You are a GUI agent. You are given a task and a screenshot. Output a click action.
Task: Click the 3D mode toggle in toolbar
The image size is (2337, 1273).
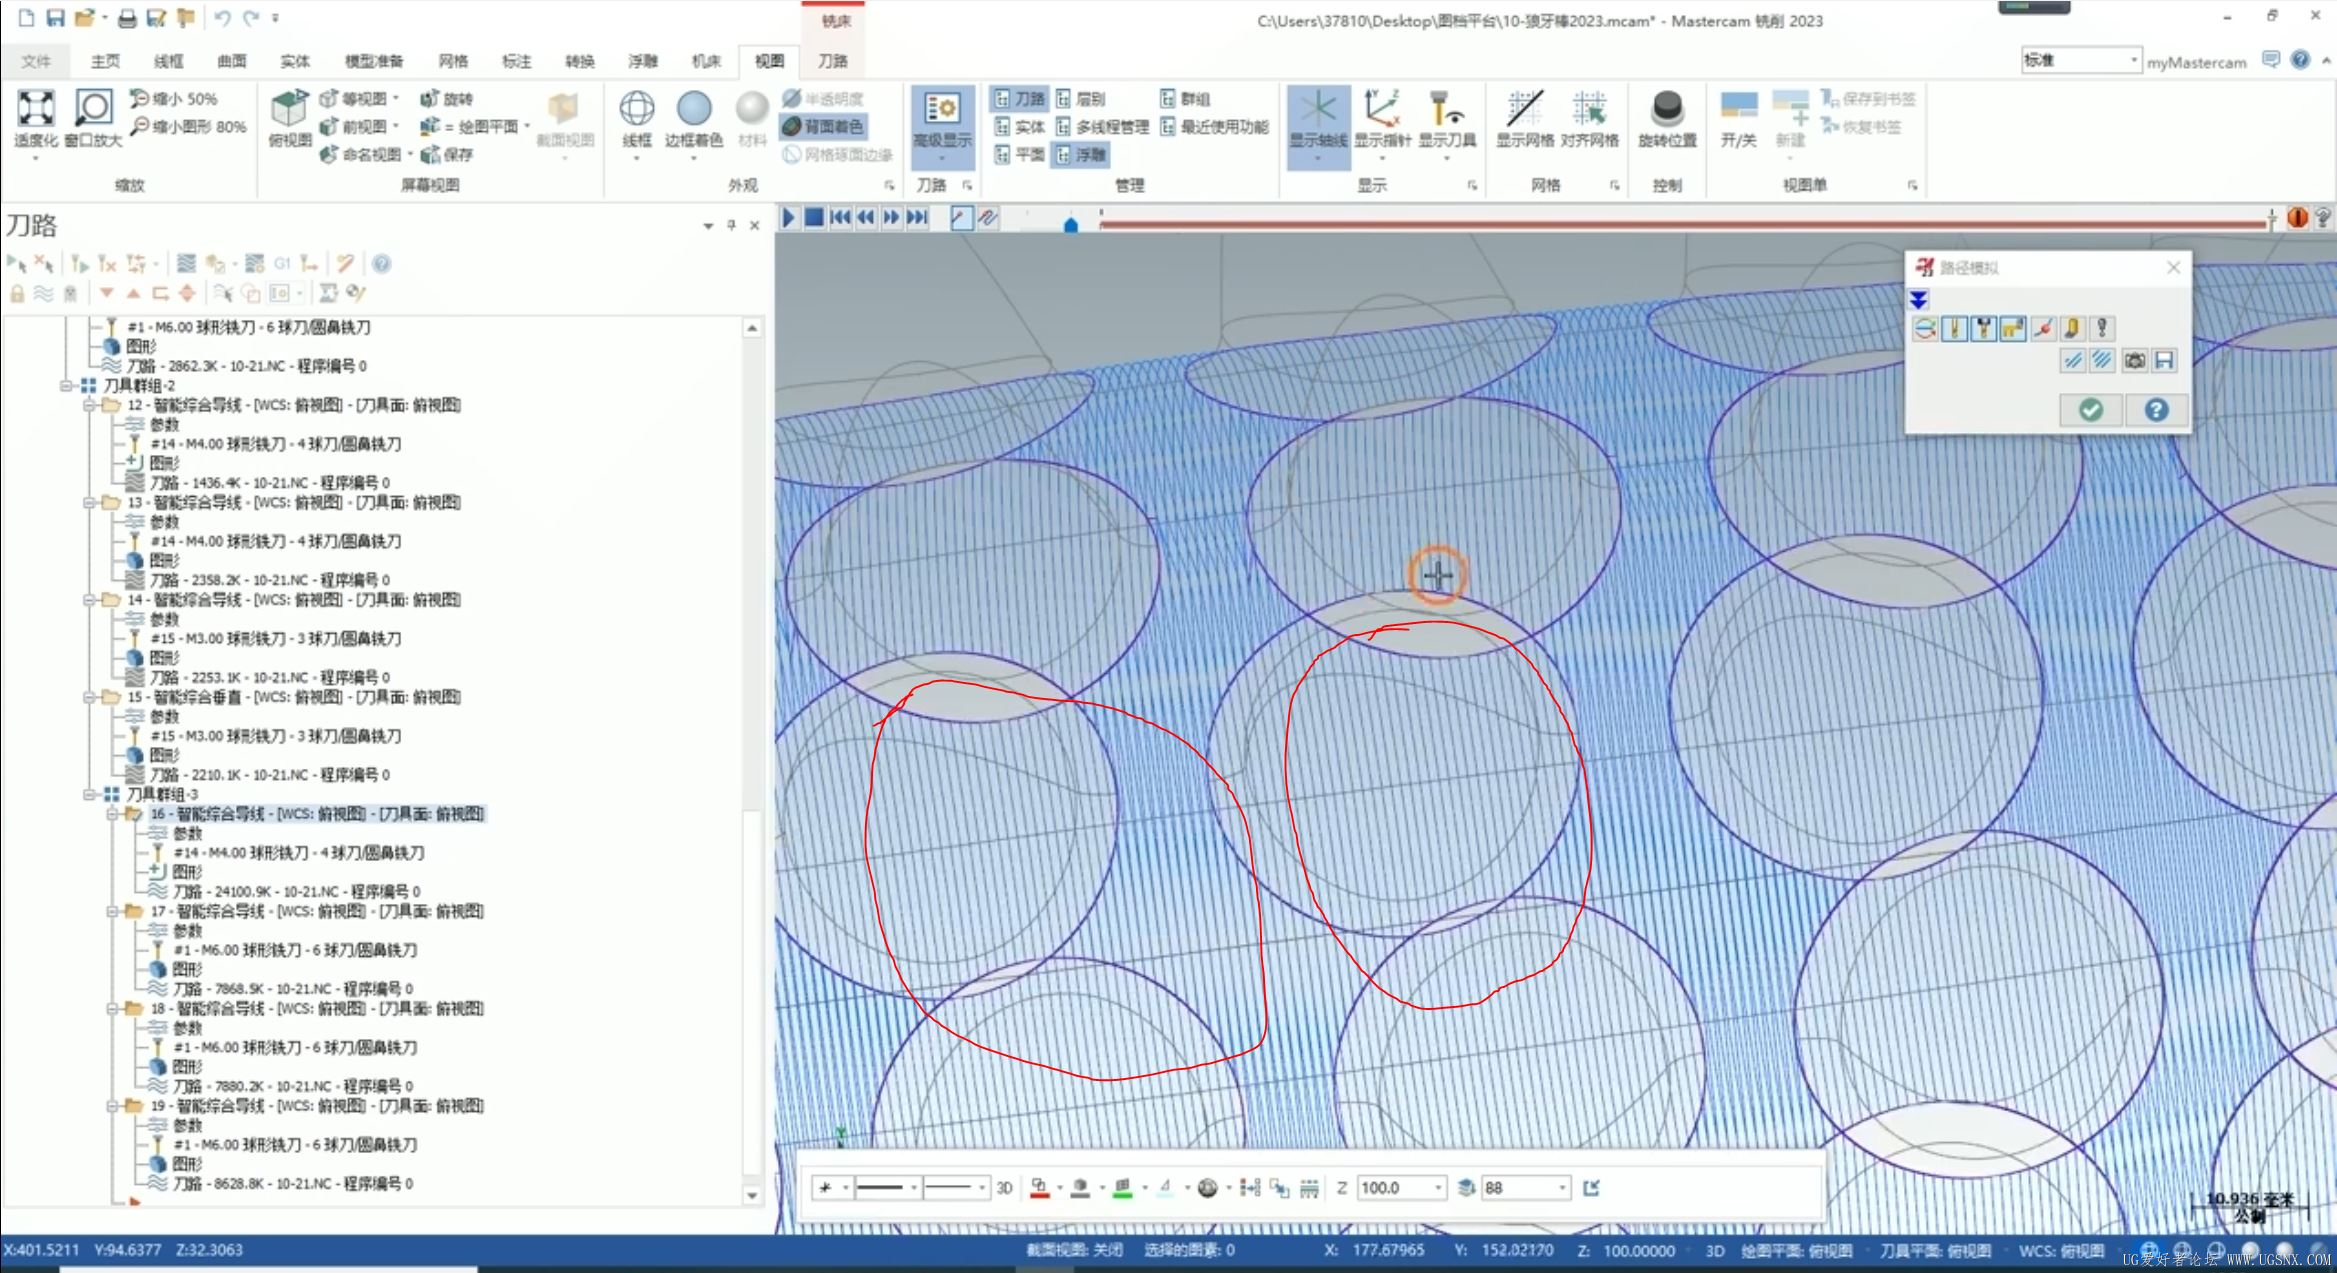[1004, 1188]
